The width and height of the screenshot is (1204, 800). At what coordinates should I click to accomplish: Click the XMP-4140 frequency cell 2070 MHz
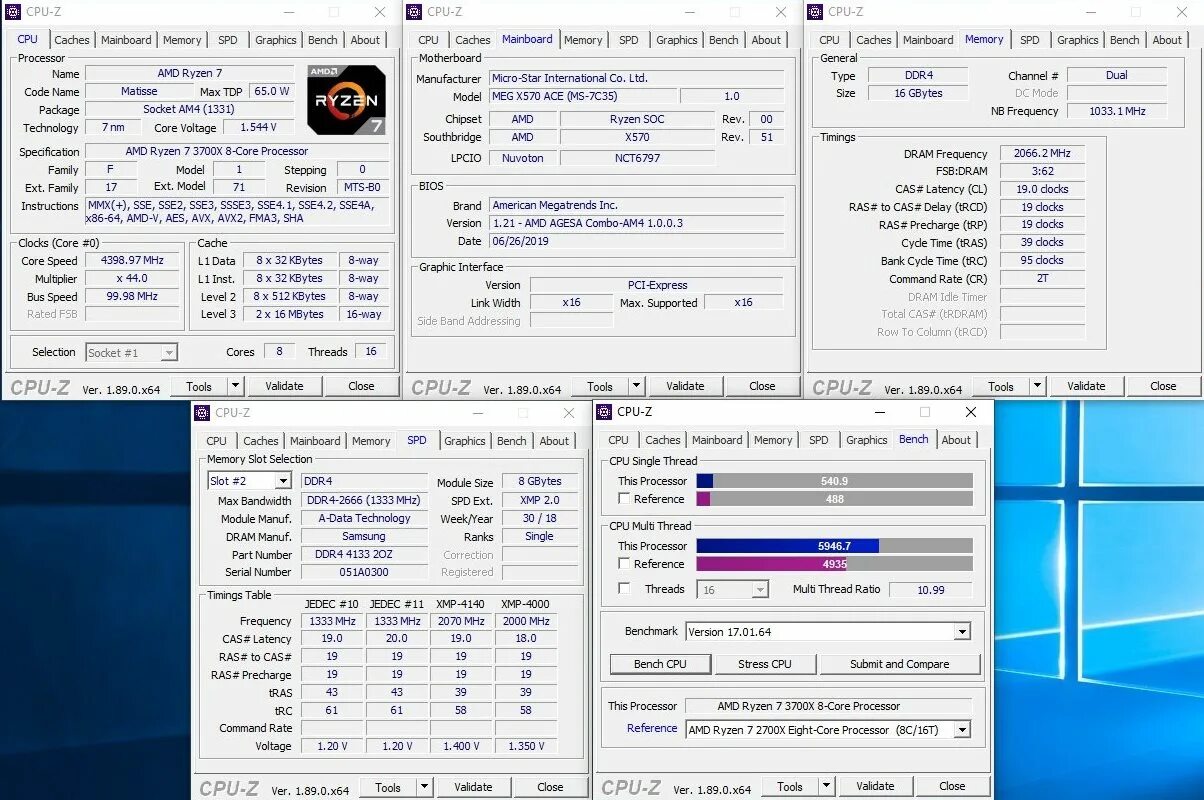[x=461, y=621]
